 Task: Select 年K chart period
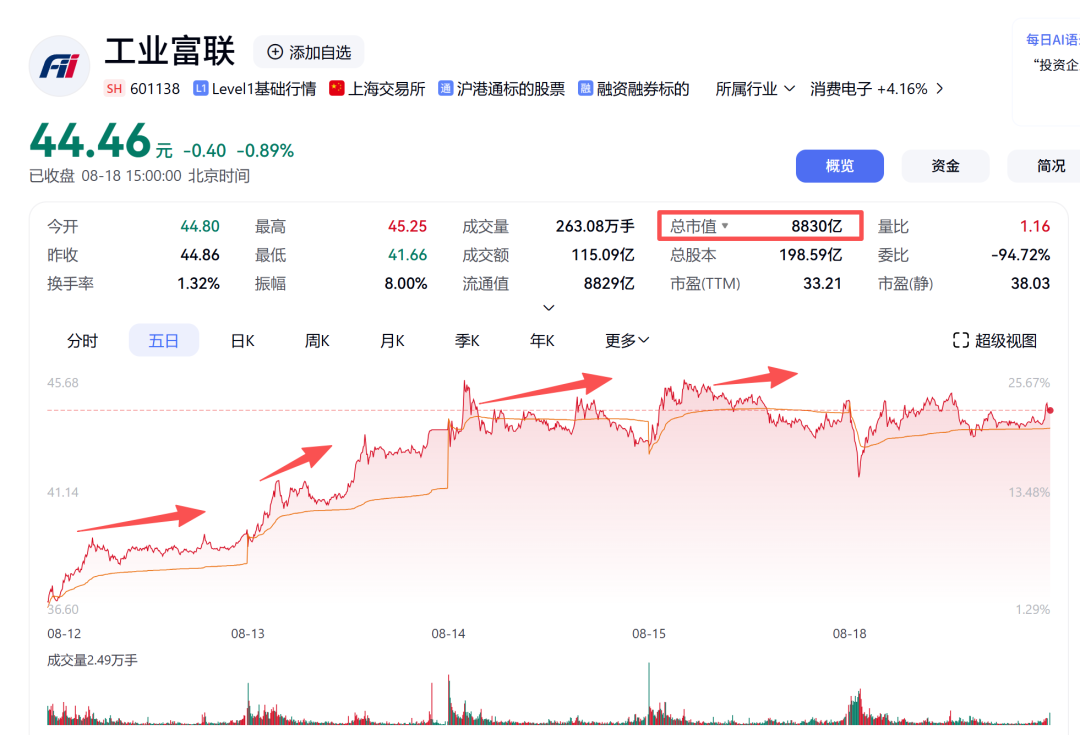click(542, 340)
